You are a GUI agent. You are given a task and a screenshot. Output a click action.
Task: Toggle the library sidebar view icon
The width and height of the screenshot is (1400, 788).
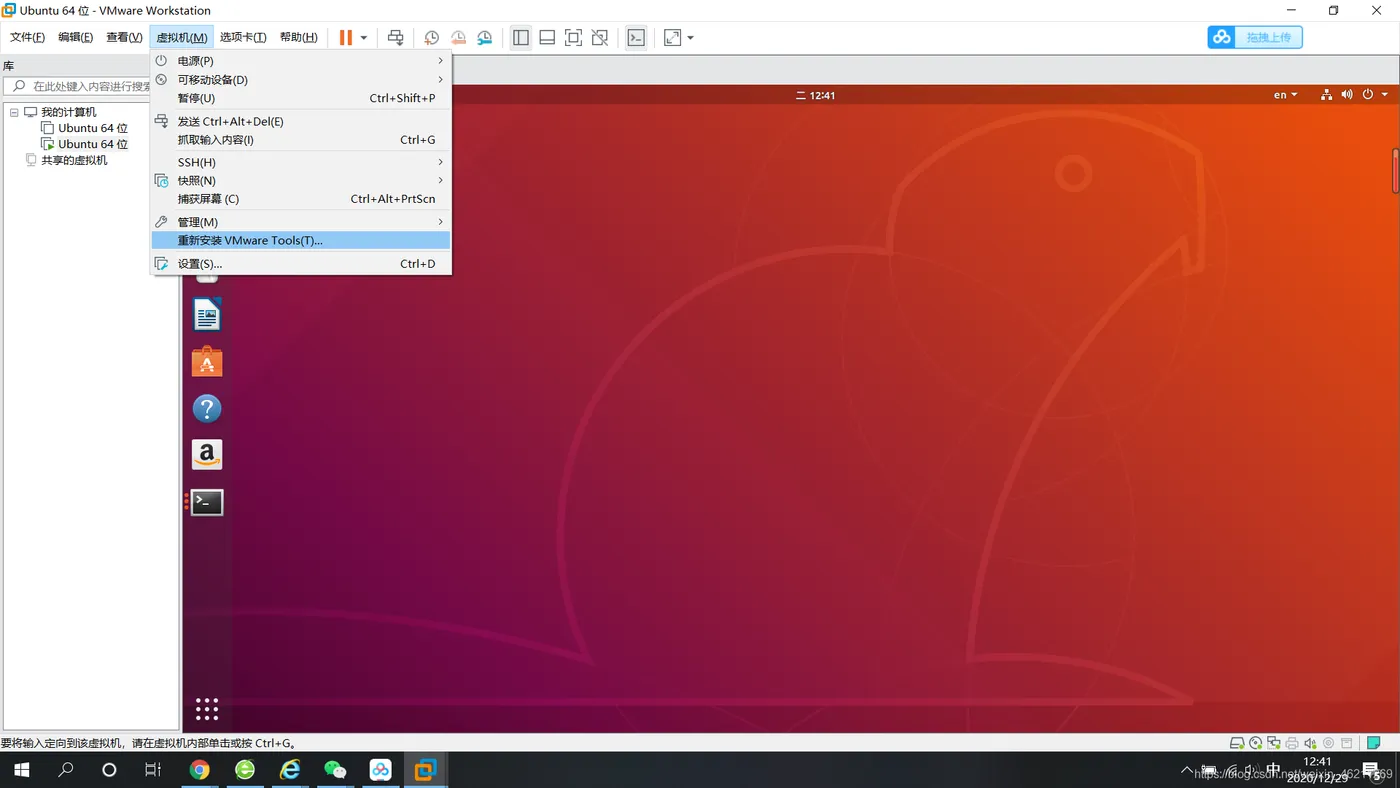(x=521, y=37)
